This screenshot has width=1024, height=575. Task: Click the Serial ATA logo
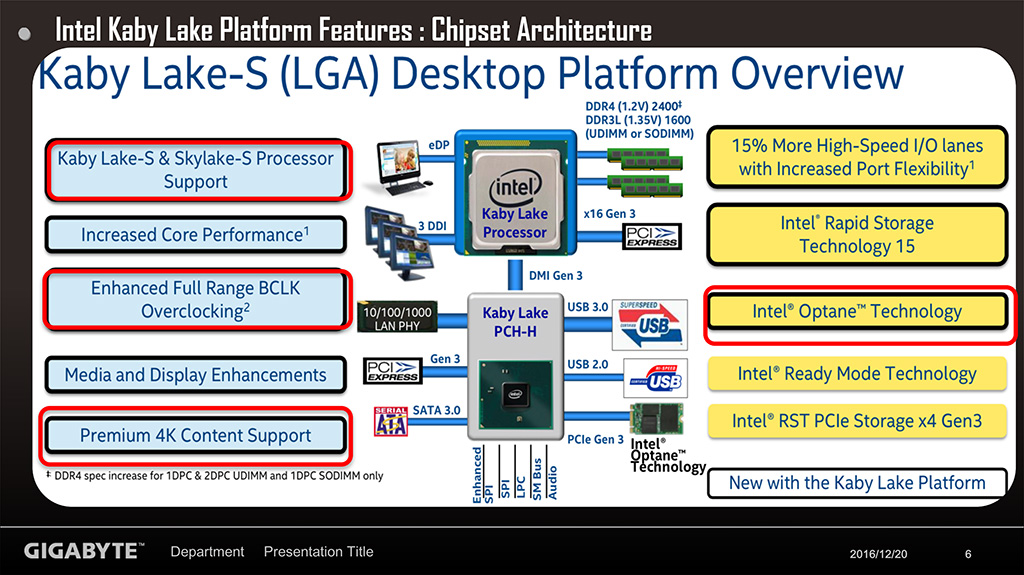click(391, 421)
